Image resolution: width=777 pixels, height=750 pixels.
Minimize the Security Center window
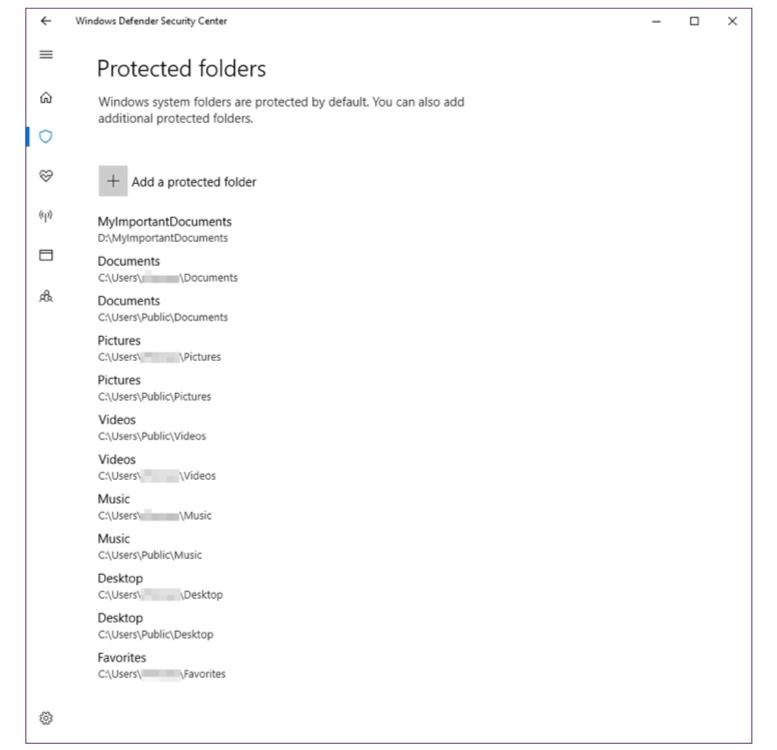[656, 21]
